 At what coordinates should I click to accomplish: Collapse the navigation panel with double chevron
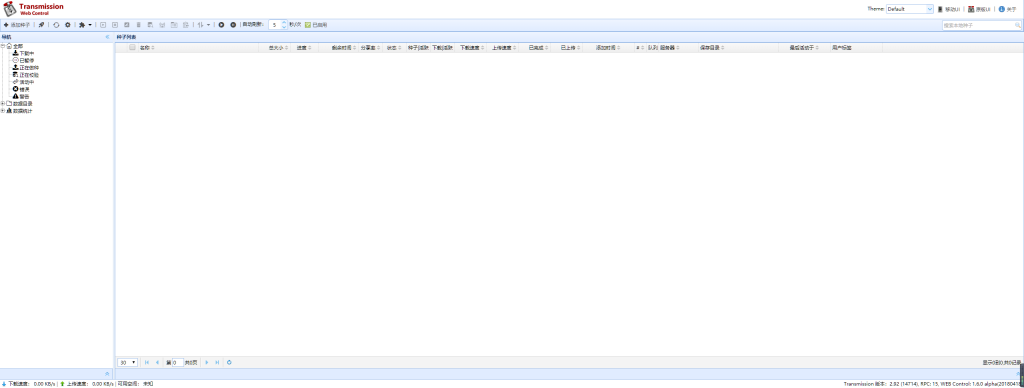(x=108, y=37)
